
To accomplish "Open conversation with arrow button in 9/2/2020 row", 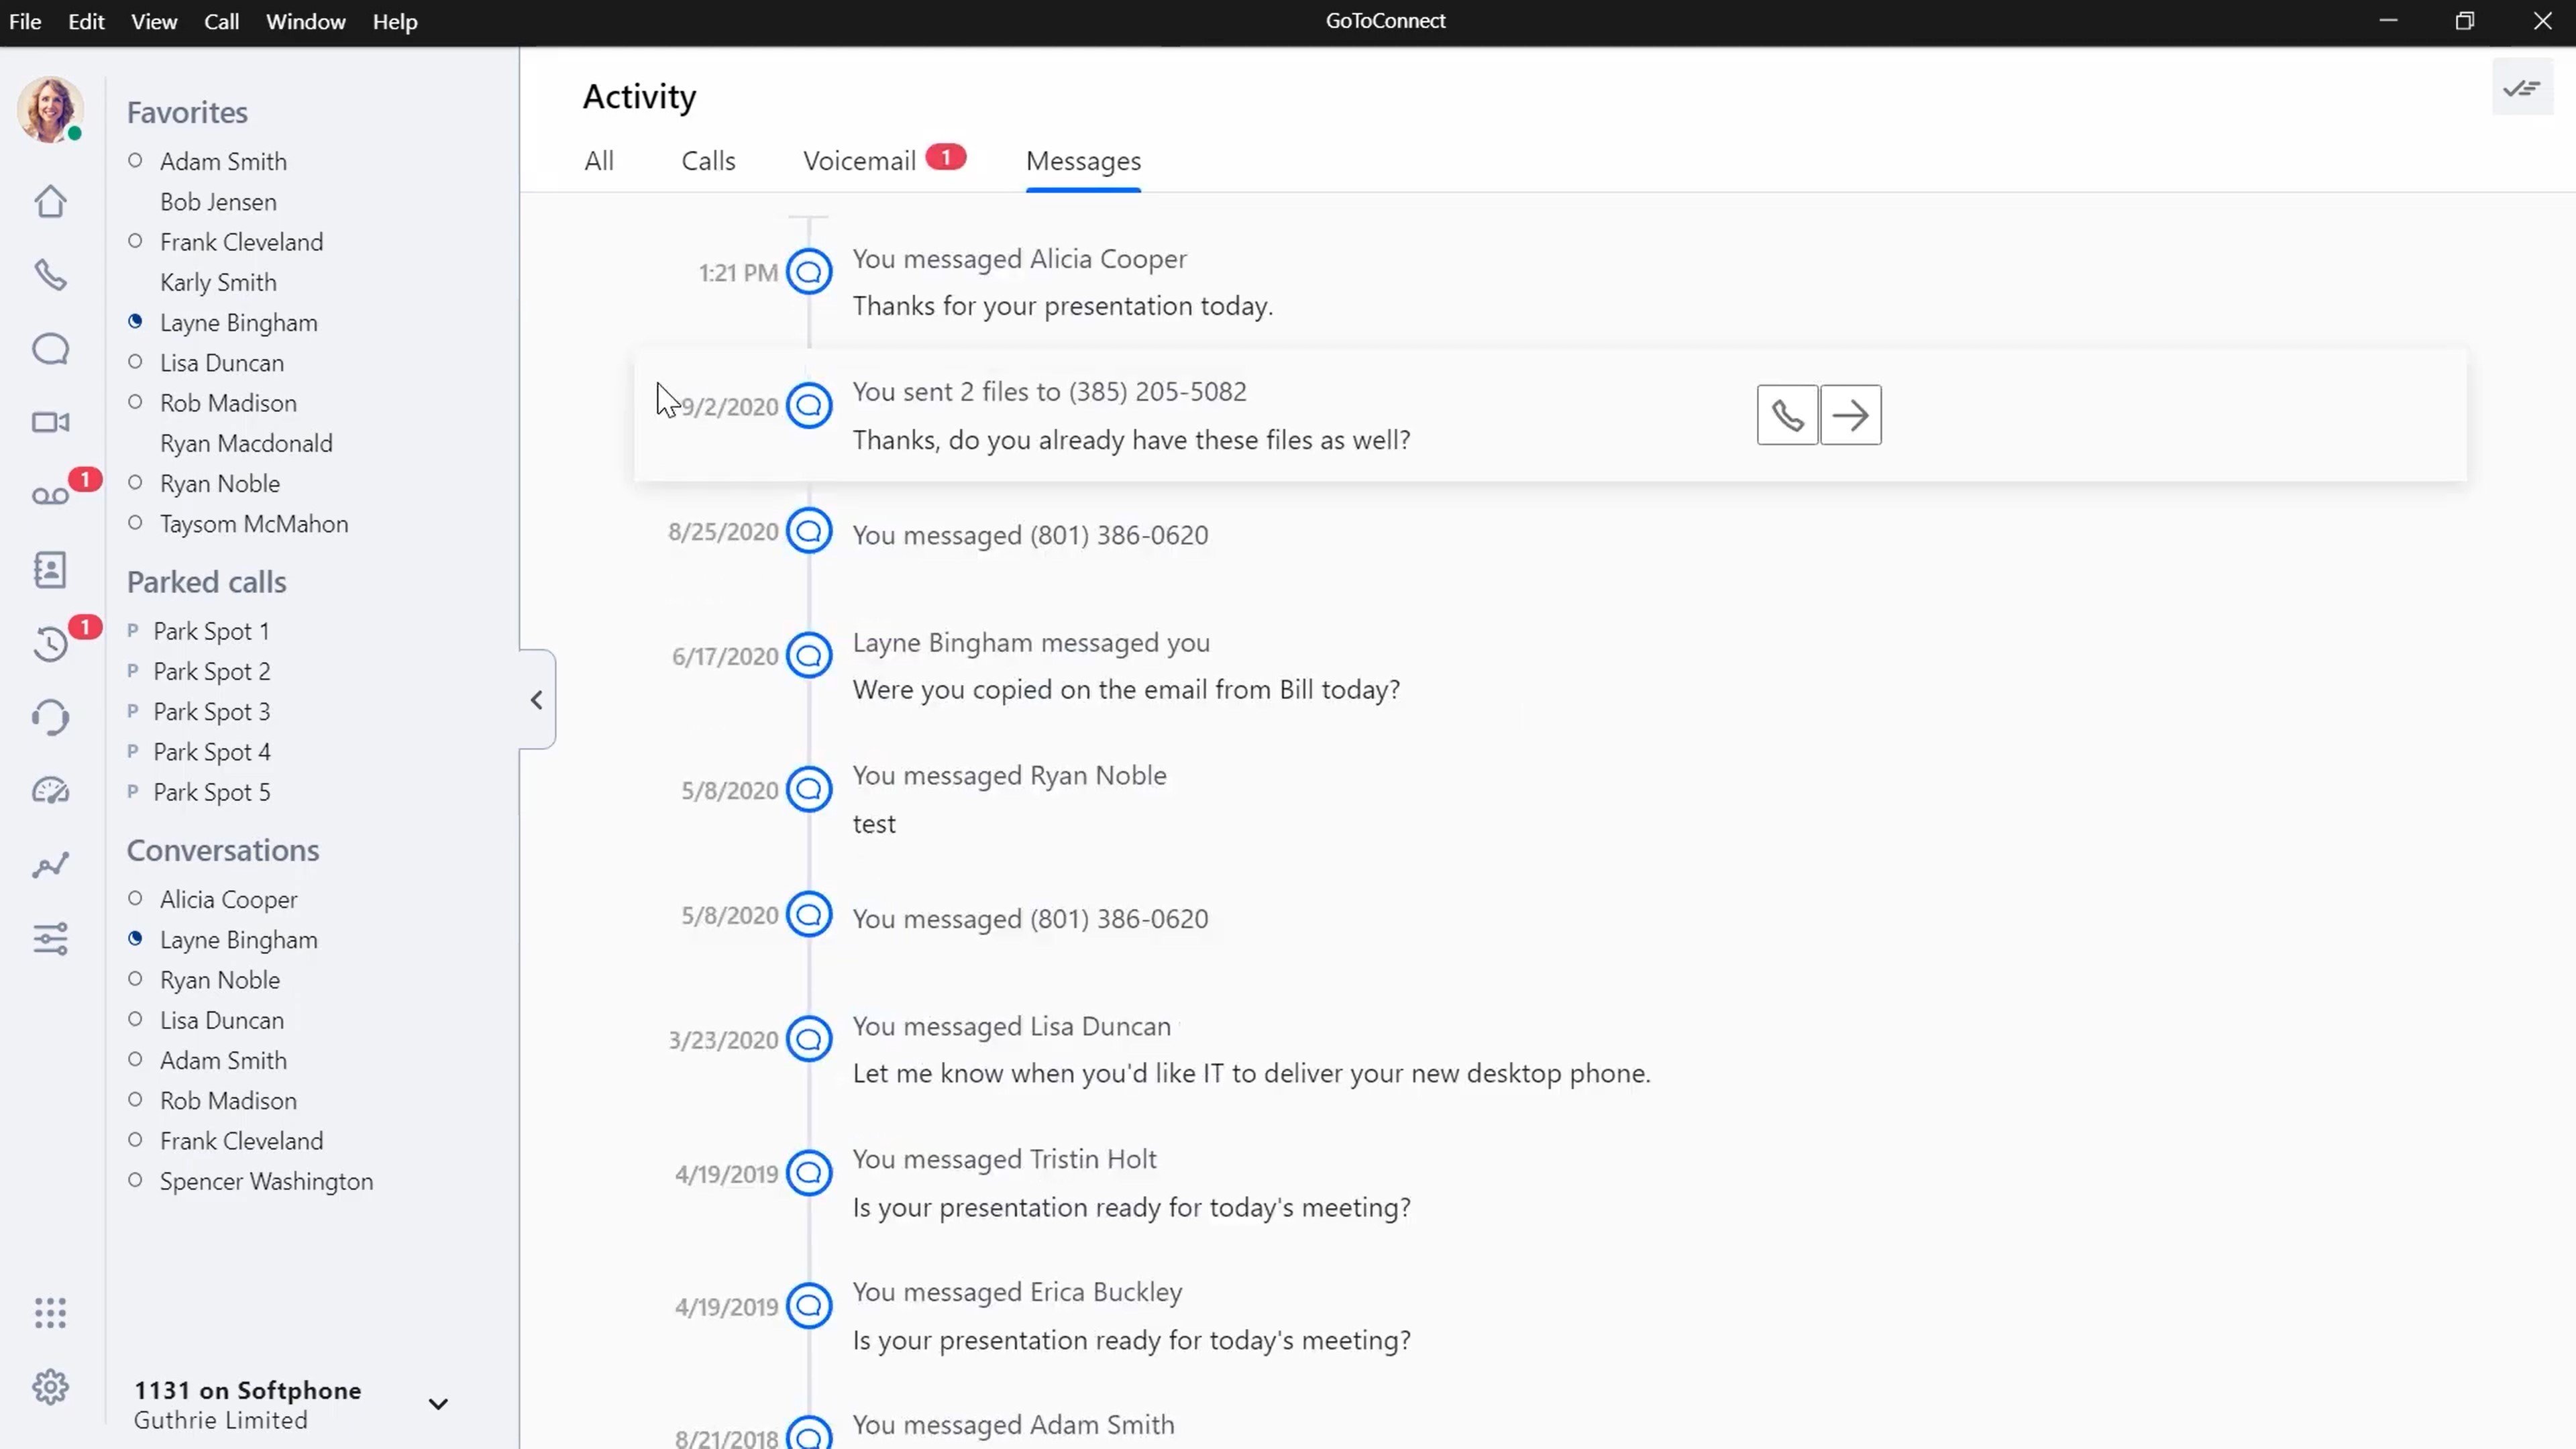I will coord(1851,415).
